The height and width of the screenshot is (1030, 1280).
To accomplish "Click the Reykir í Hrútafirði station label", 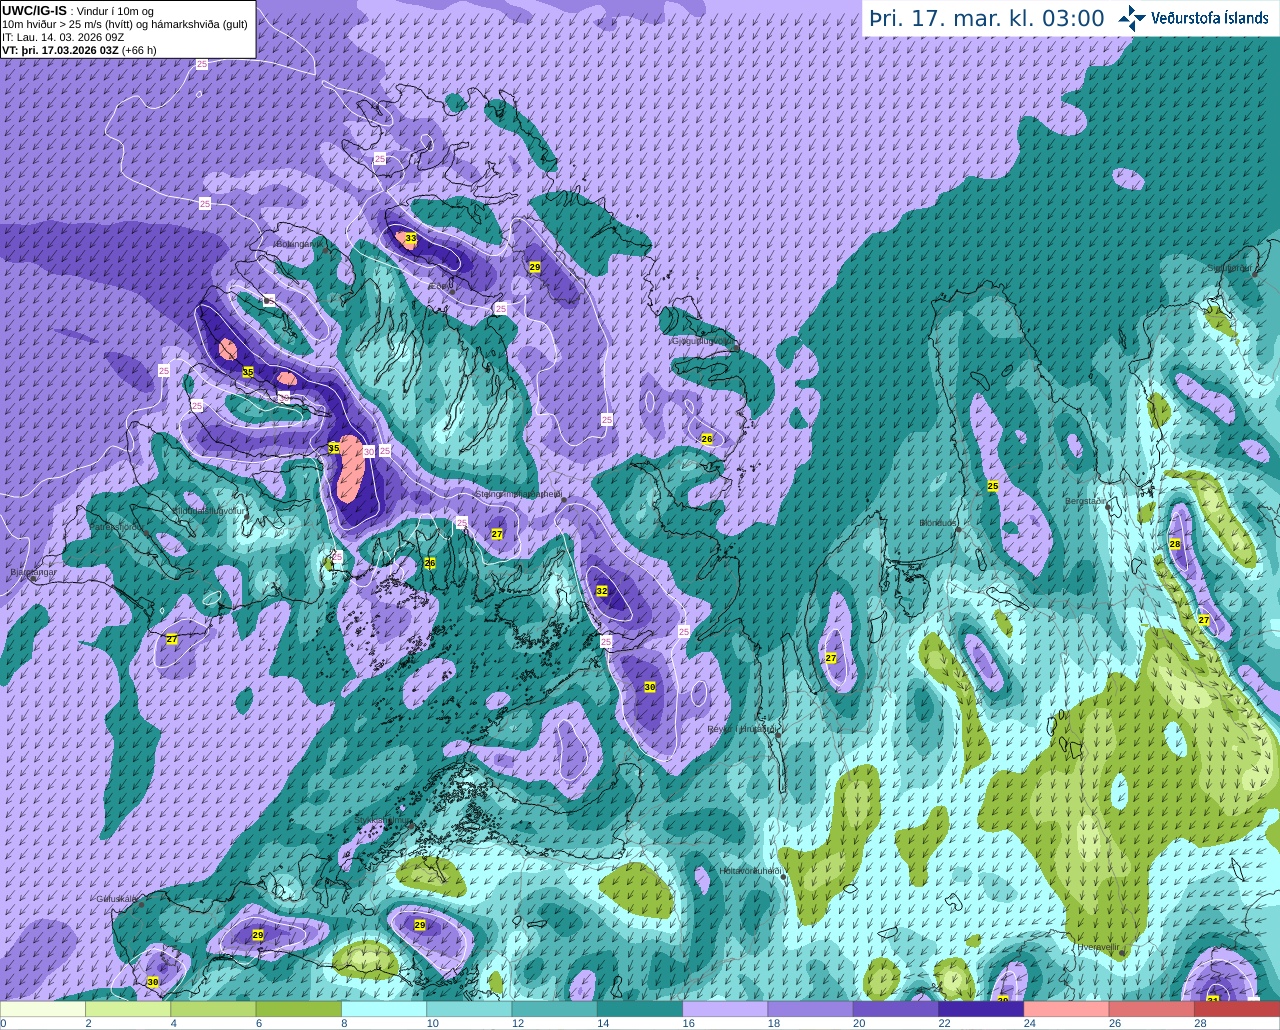I will click(x=741, y=729).
